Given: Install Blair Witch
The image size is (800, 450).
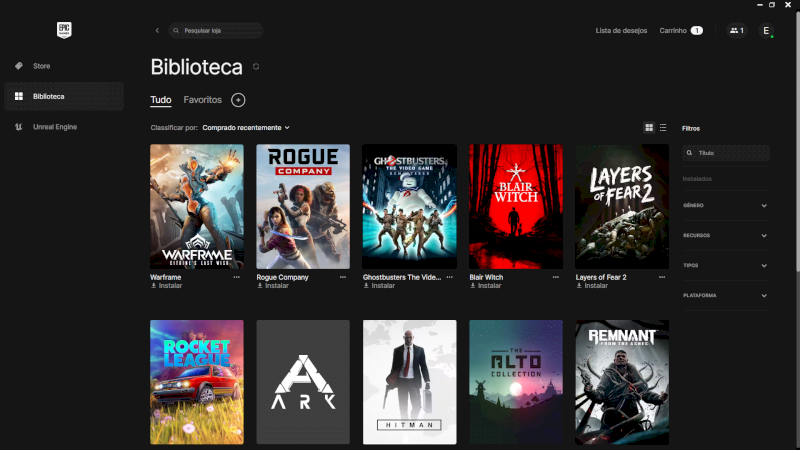Looking at the screenshot, I should pos(485,286).
